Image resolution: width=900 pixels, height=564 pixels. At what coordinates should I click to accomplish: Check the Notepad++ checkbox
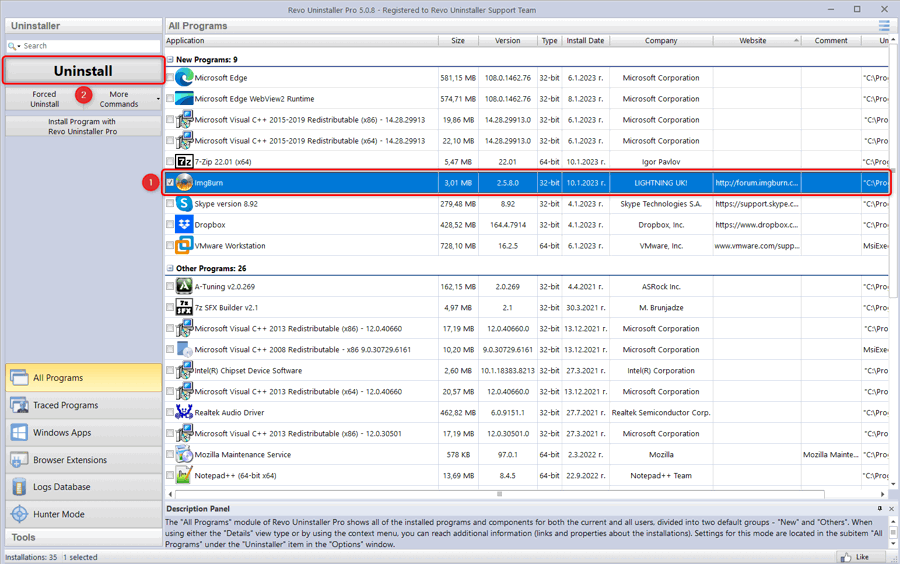pyautogui.click(x=170, y=475)
